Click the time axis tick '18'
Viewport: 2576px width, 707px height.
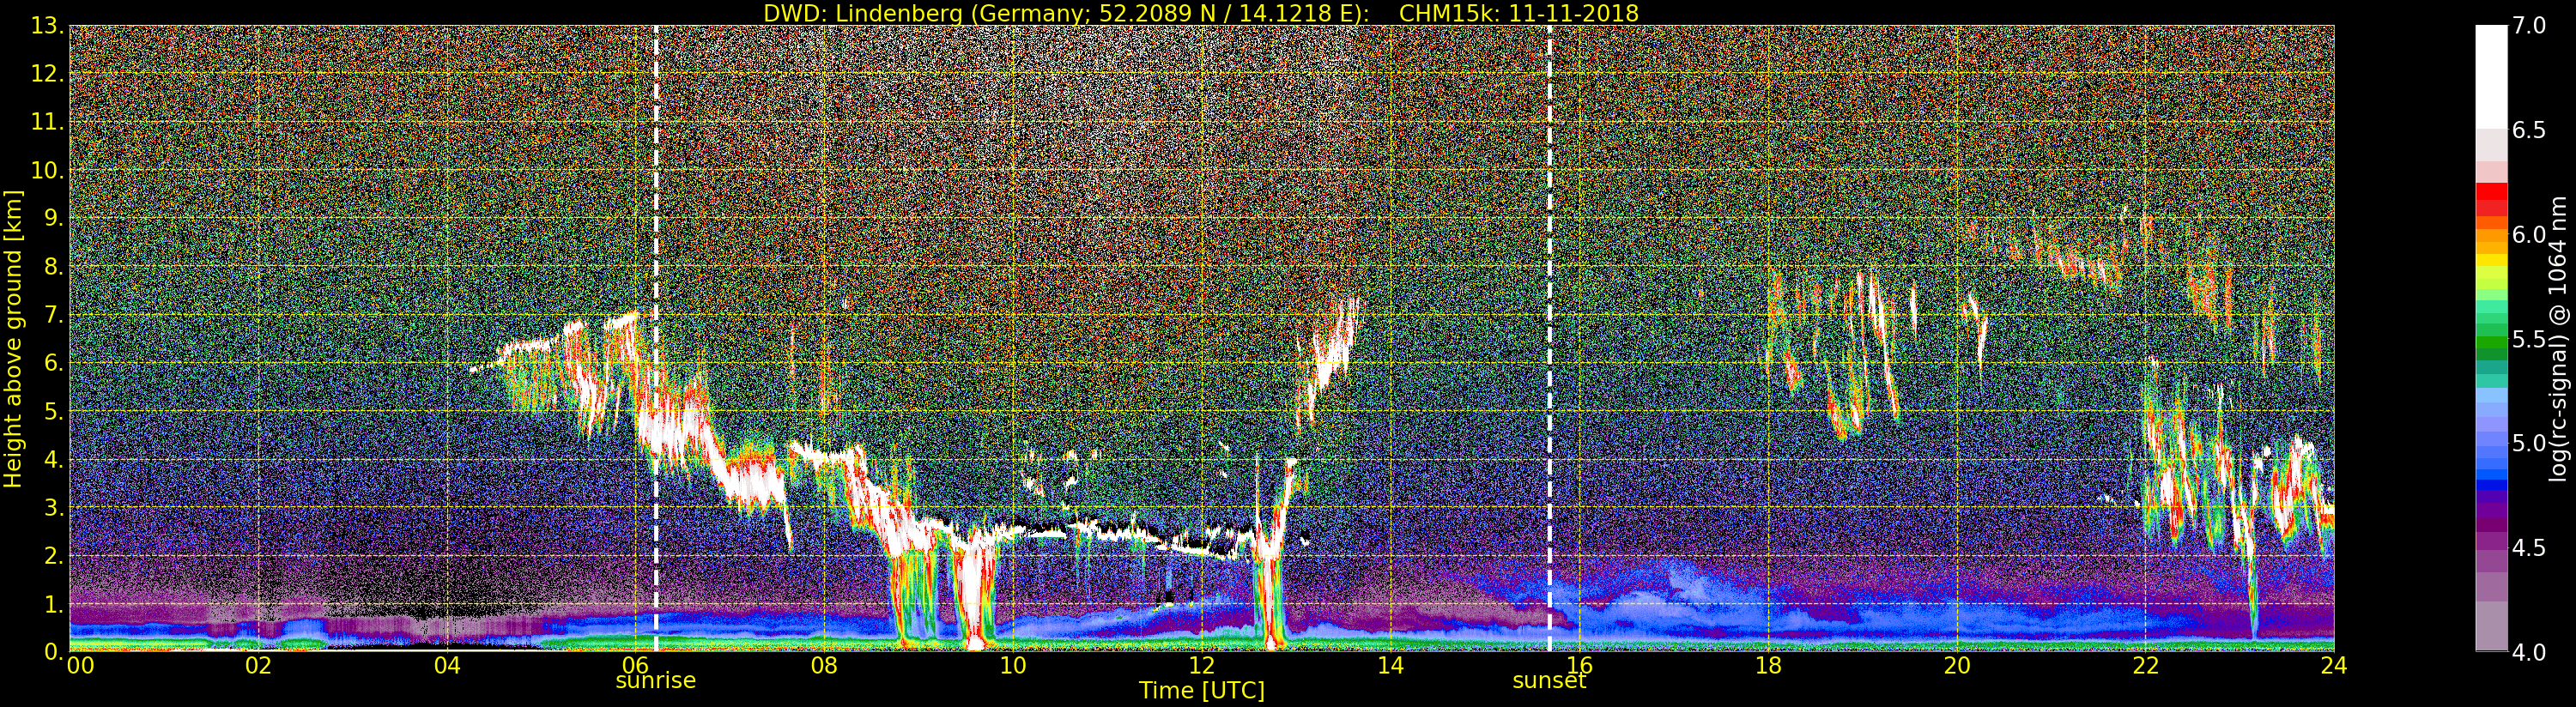tap(1768, 665)
